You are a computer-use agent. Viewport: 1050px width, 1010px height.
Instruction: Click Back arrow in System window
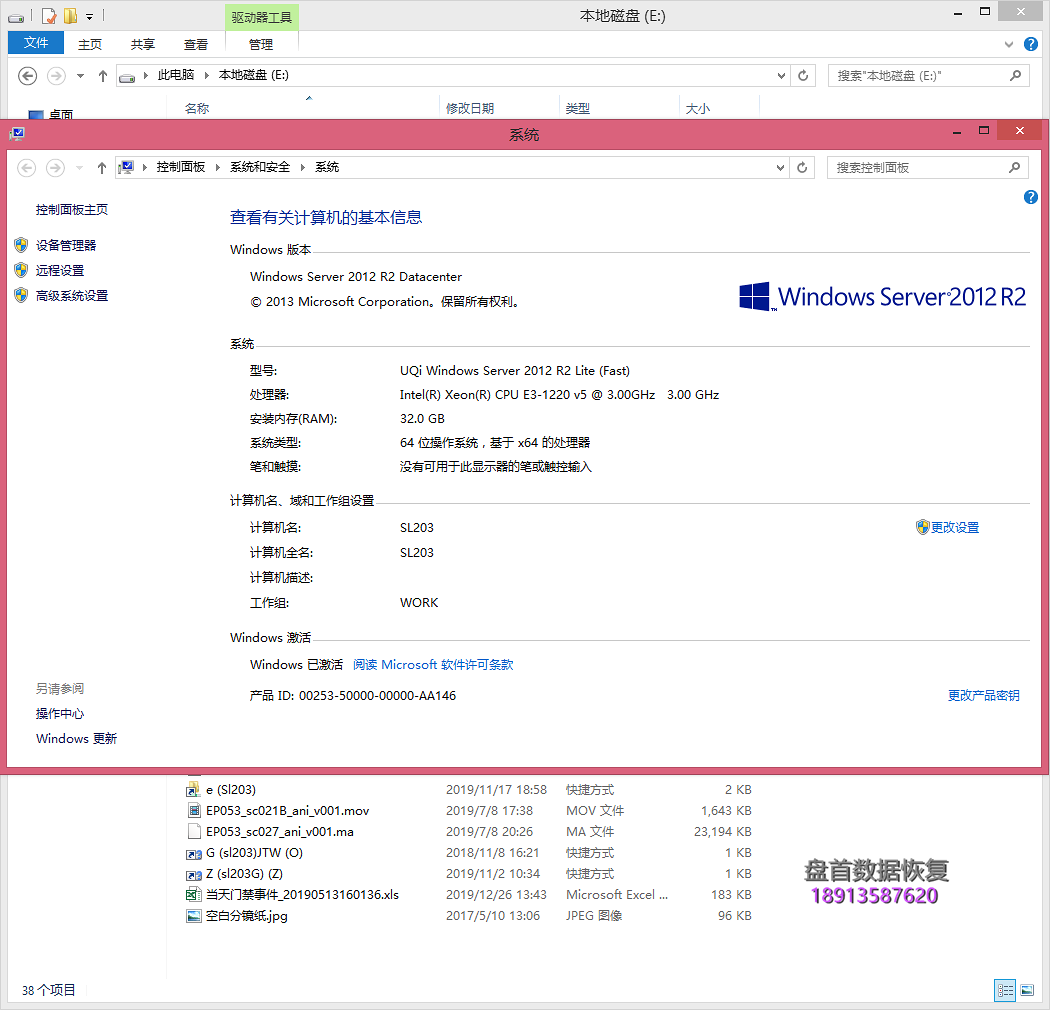click(x=27, y=167)
